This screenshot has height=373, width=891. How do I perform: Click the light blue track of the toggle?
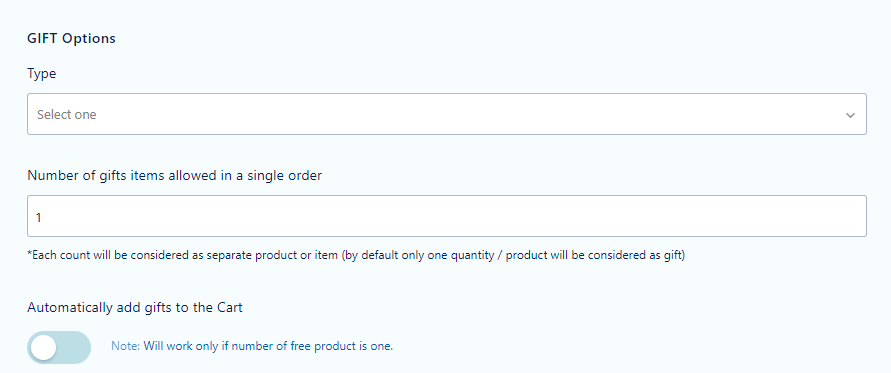tap(74, 347)
